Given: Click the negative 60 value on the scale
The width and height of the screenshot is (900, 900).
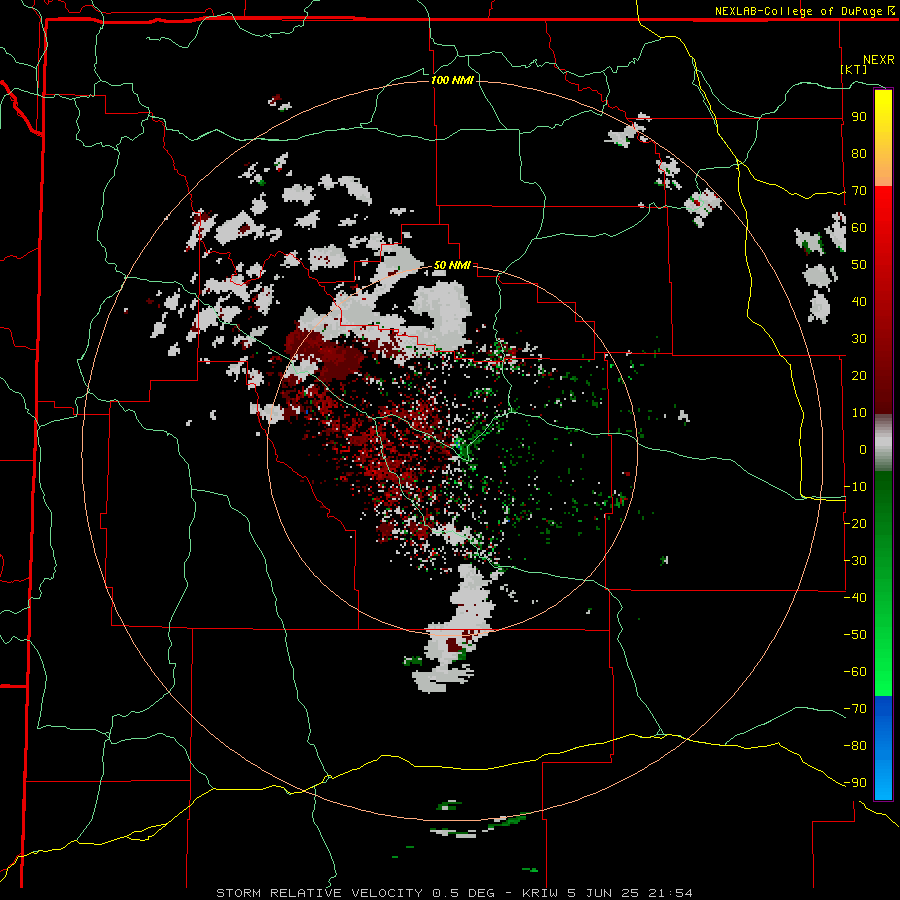Looking at the screenshot, I should click(855, 672).
